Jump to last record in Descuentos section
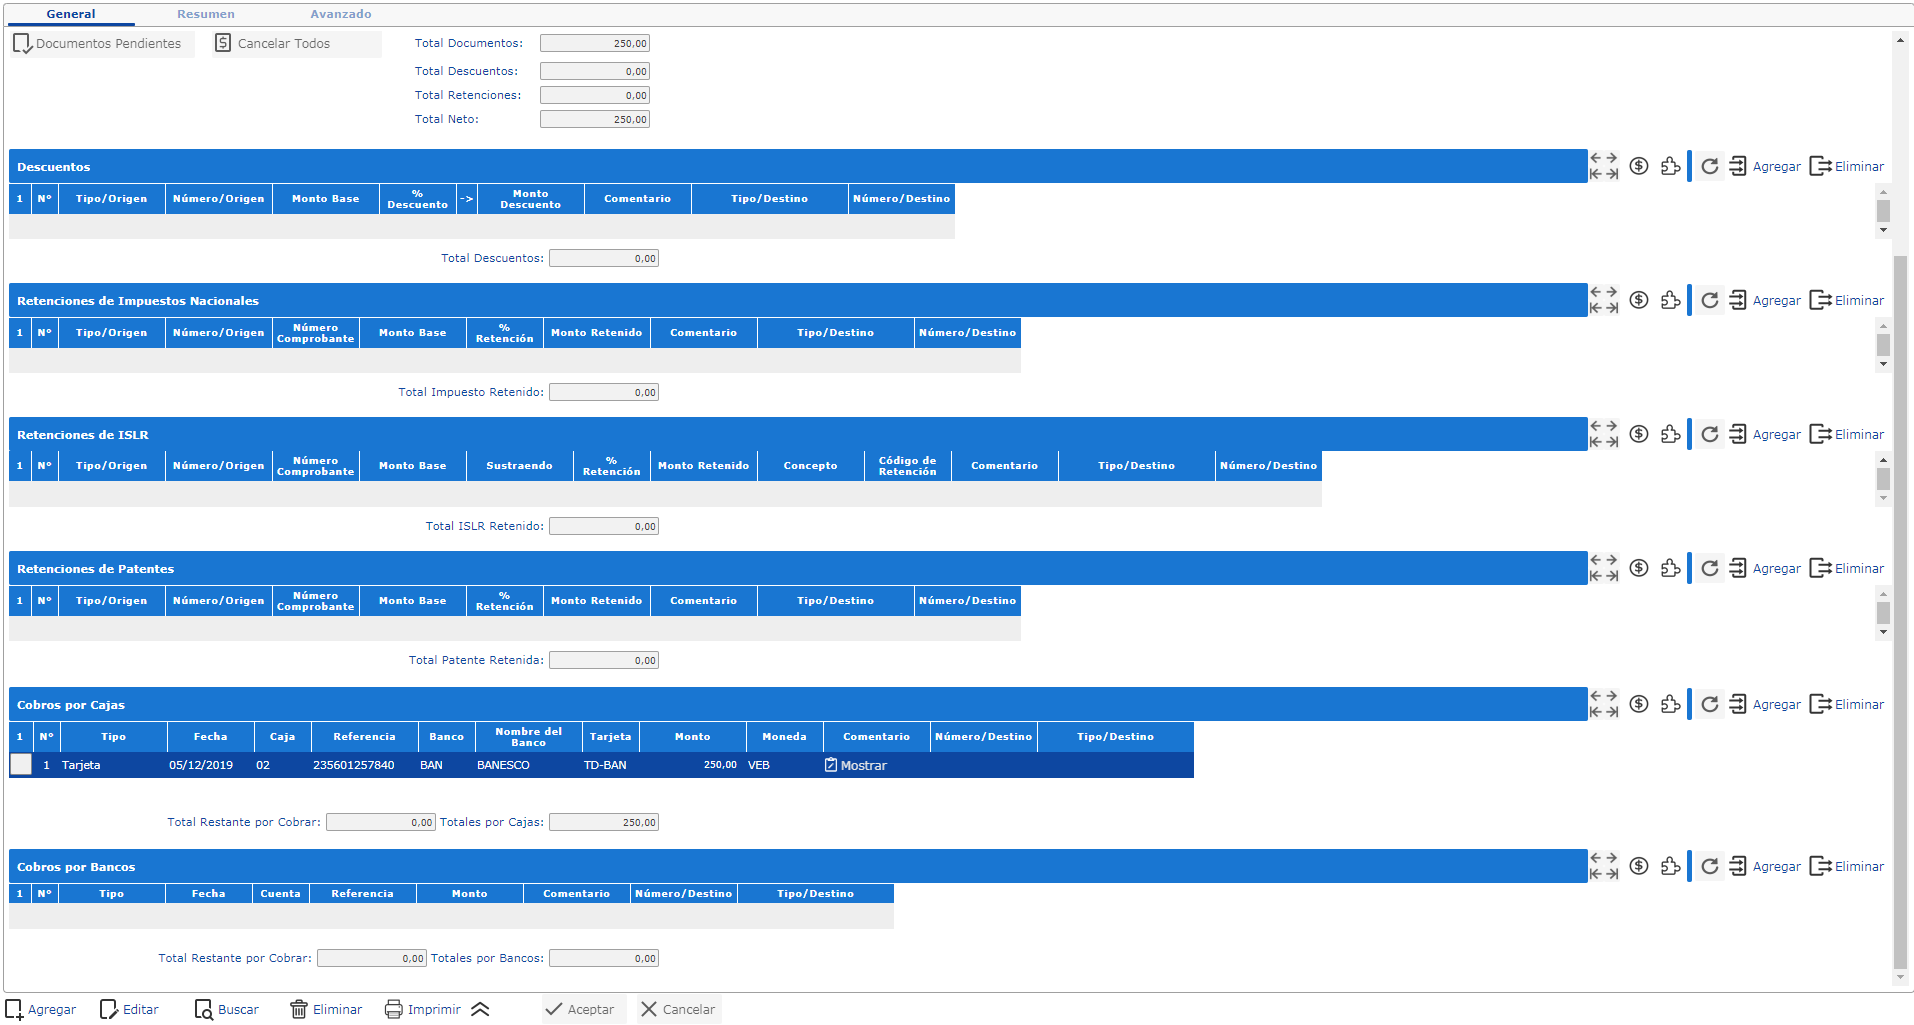The image size is (1914, 1025). click(1611, 174)
